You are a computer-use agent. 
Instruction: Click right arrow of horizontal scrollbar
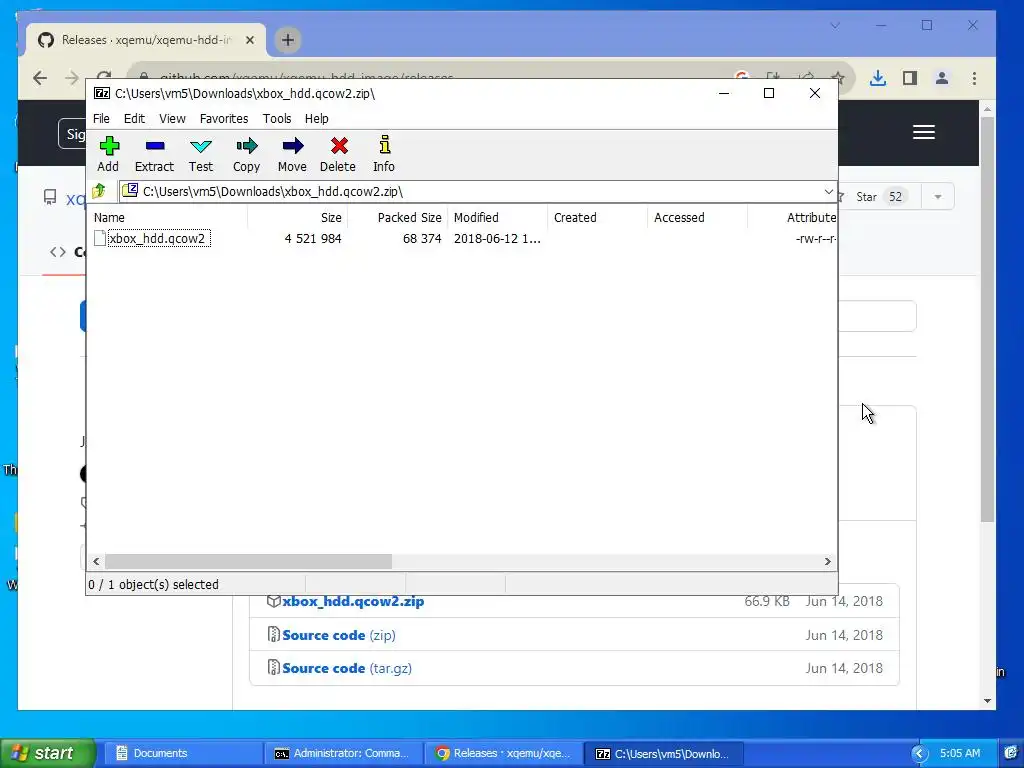827,562
